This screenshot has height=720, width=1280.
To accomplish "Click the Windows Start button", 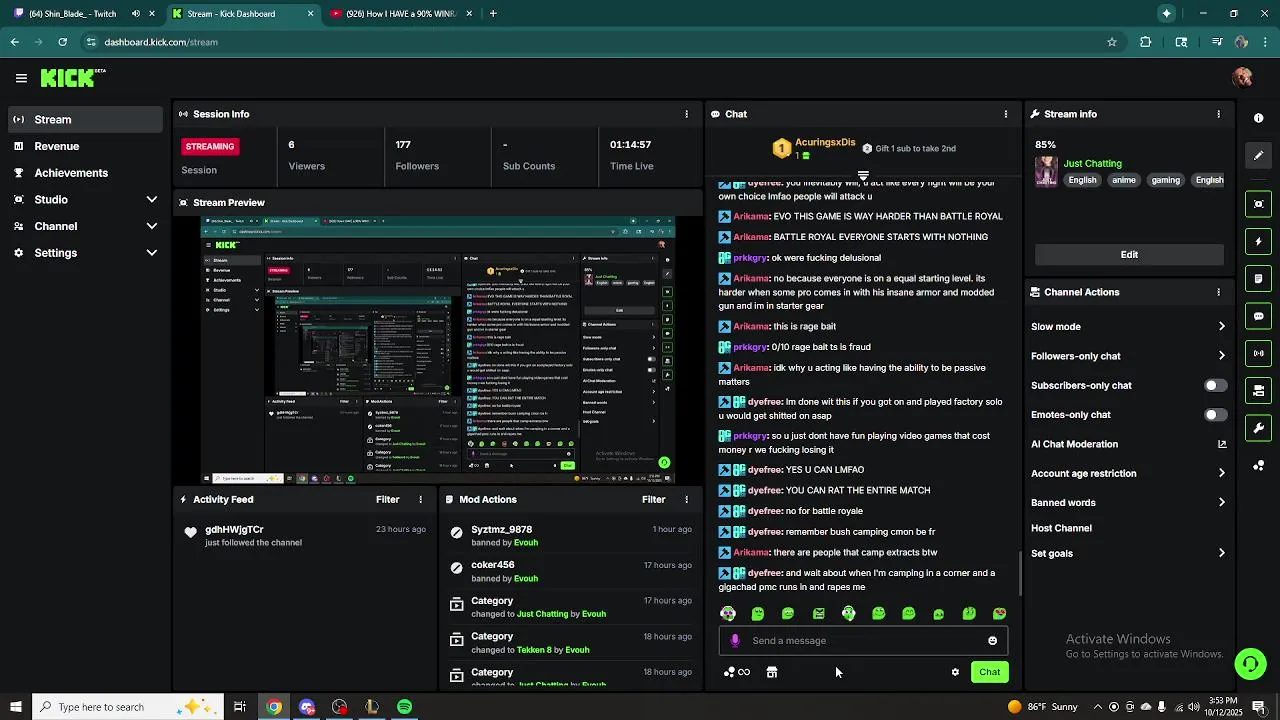I will pos(15,707).
